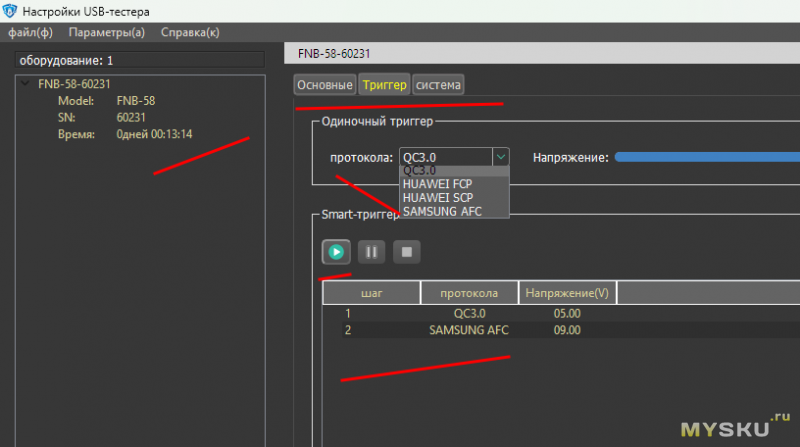Click QC3.0 cell in step 1
This screenshot has width=800, height=447.
469,313
